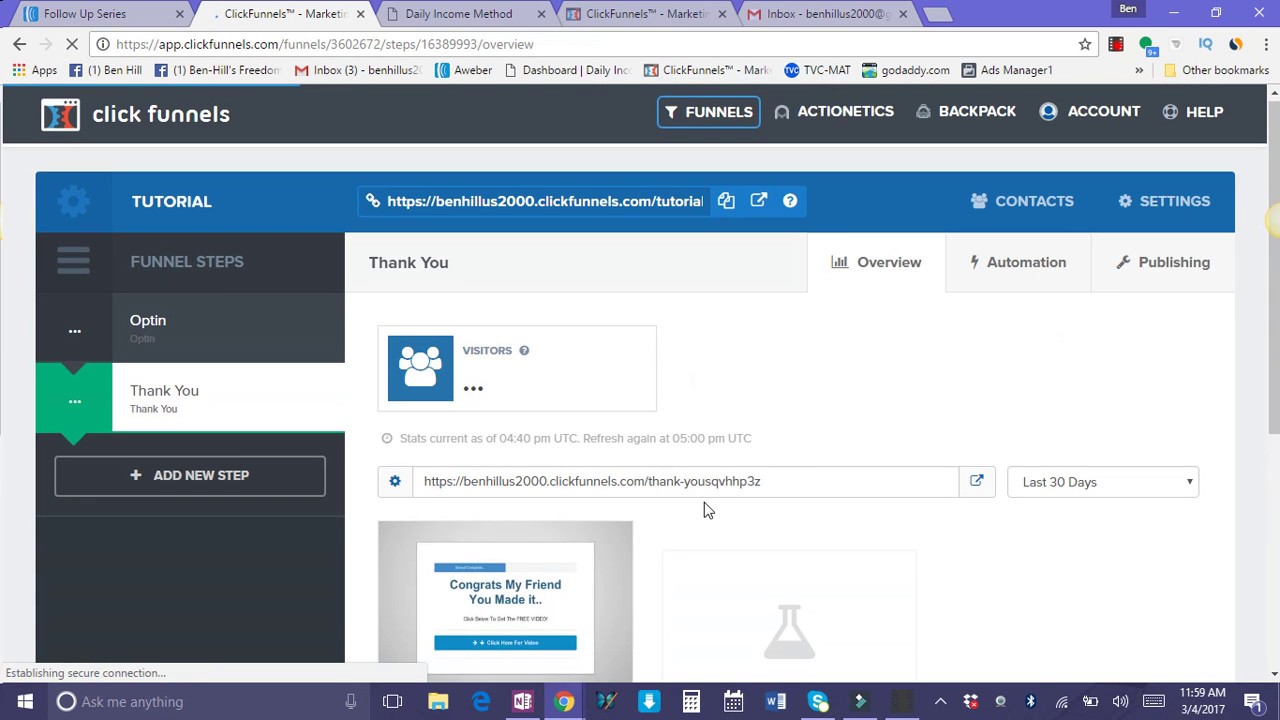This screenshot has height=720, width=1280.
Task: Click the Visitors help question mark icon
Action: coord(524,350)
